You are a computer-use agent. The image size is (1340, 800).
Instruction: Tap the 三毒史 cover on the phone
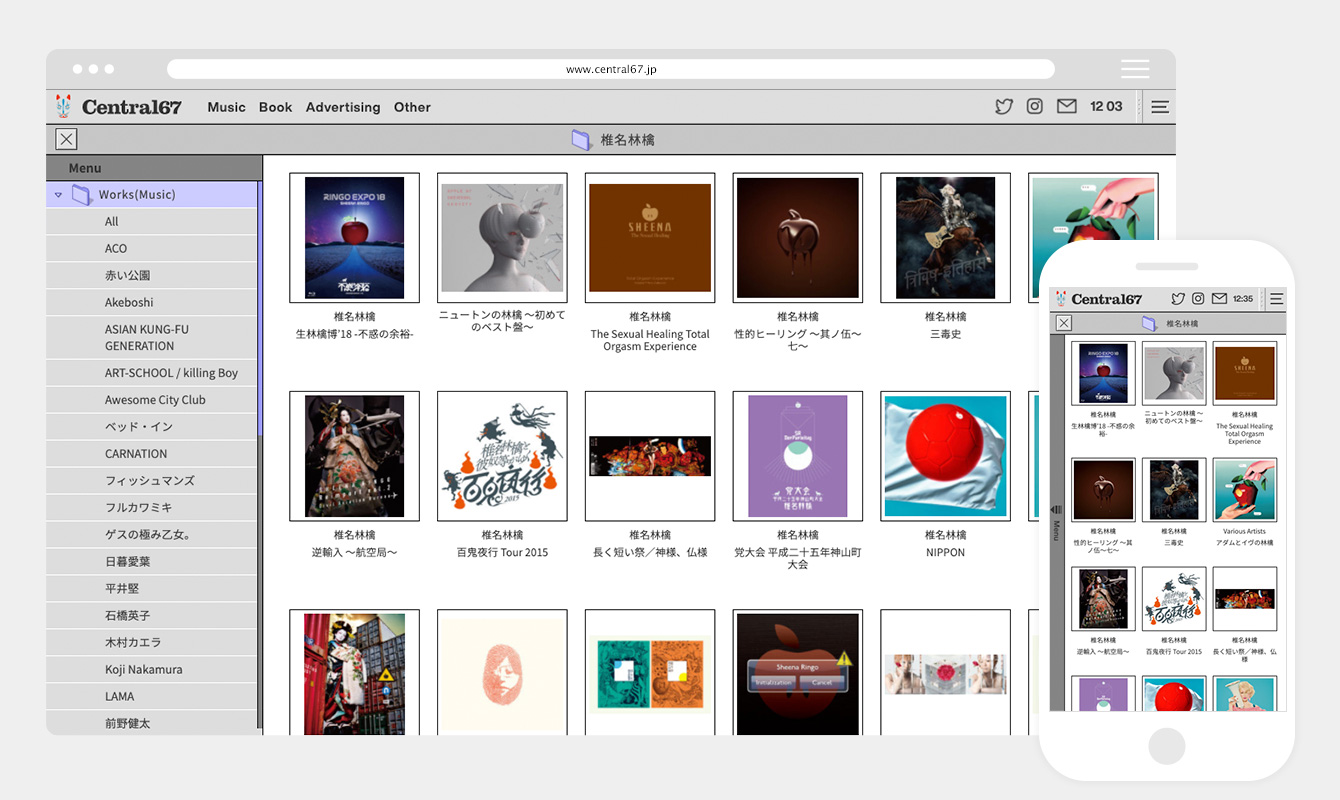click(x=1174, y=490)
